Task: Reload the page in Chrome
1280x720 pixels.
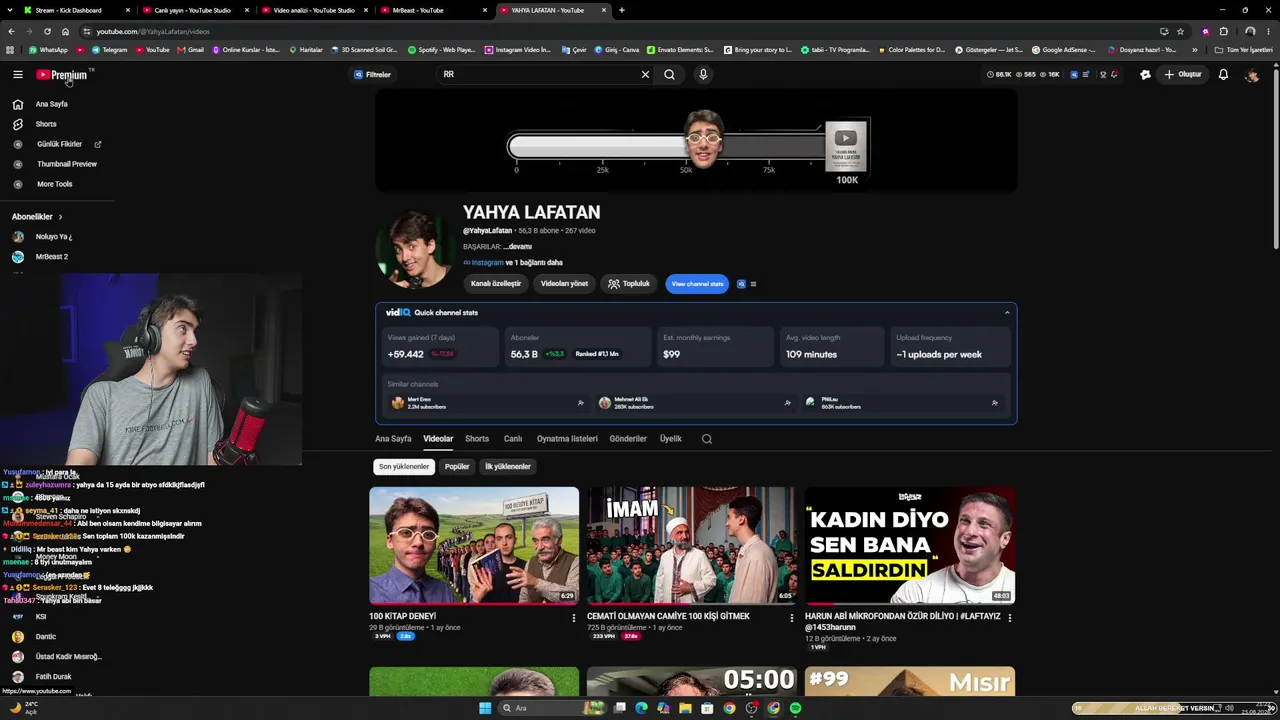Action: tap(47, 31)
